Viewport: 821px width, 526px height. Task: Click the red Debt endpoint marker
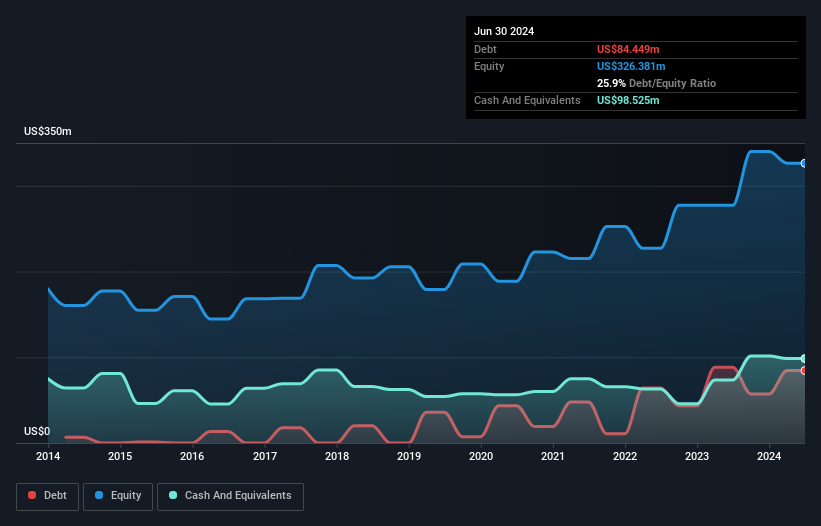click(x=803, y=371)
